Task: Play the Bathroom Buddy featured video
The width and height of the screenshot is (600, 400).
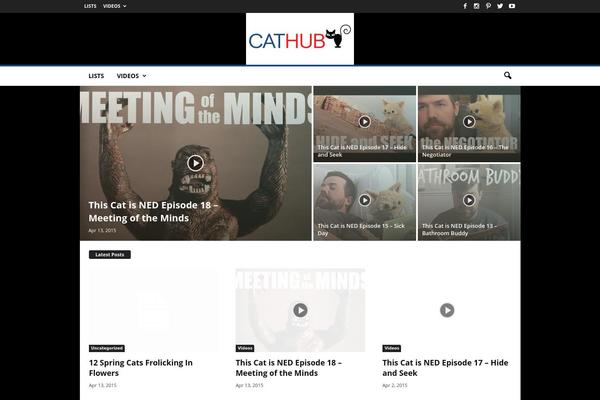Action: tap(469, 200)
